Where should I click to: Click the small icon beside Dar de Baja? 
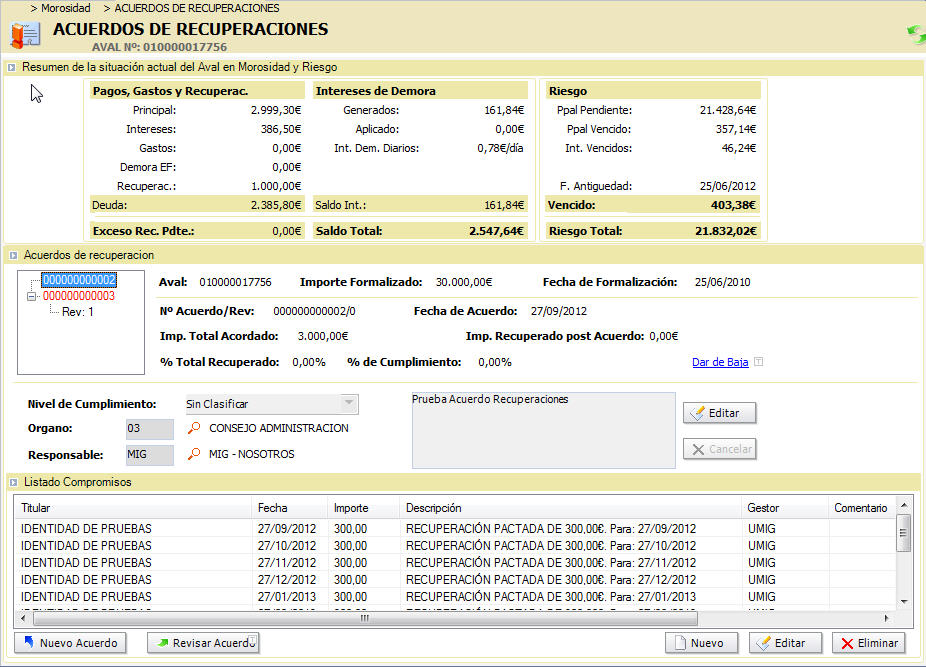(x=759, y=362)
